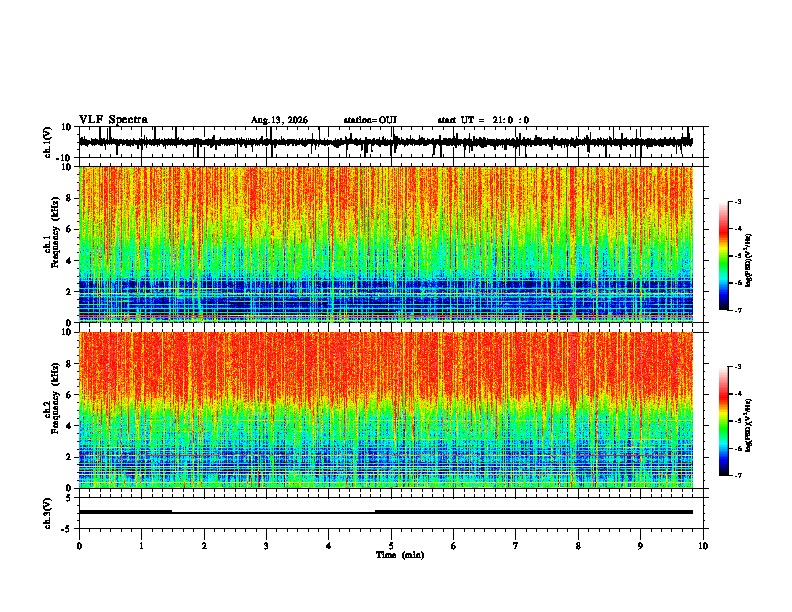Viewport: 792px width, 612px height.
Task: Click the ch.1 color scale log(PSD) unit label
Action: [749, 261]
